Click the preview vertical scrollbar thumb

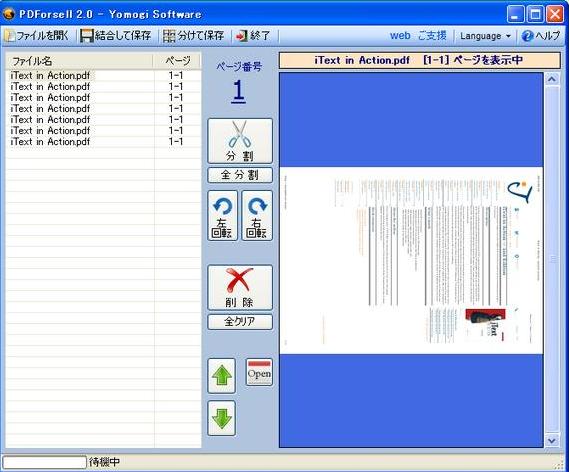[x=552, y=259]
